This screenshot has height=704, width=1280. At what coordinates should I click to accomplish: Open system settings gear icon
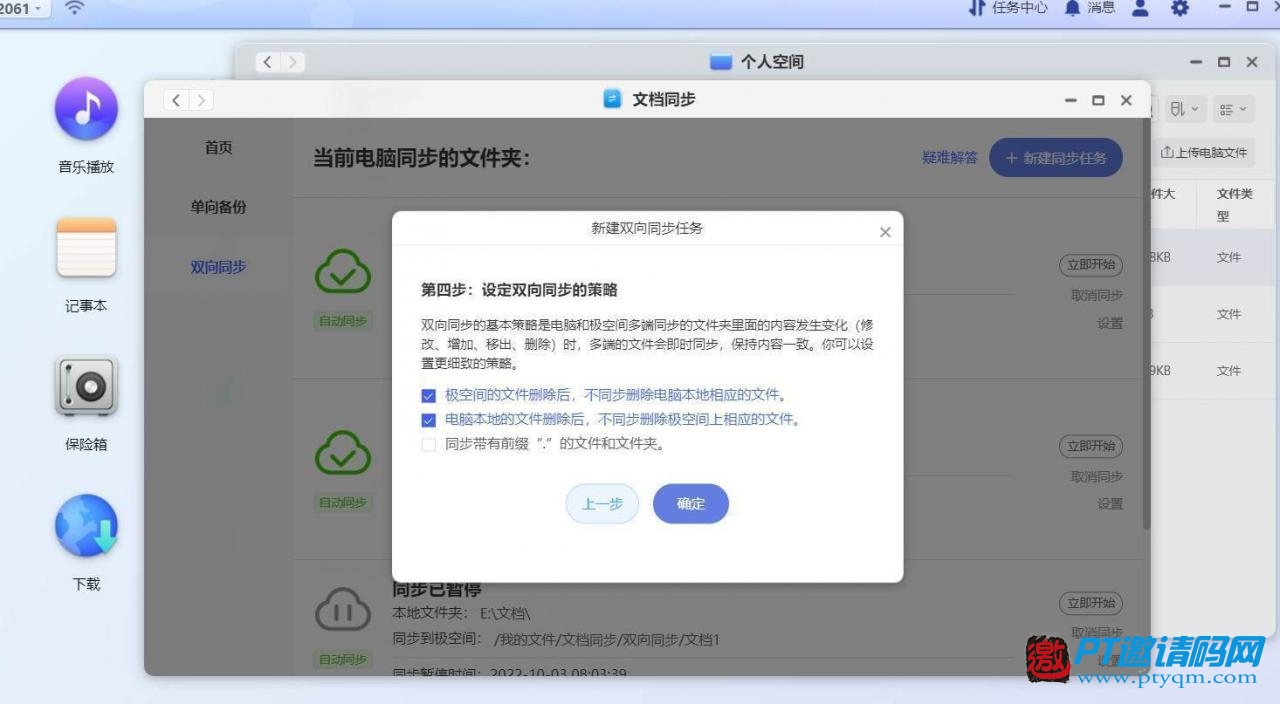1180,8
